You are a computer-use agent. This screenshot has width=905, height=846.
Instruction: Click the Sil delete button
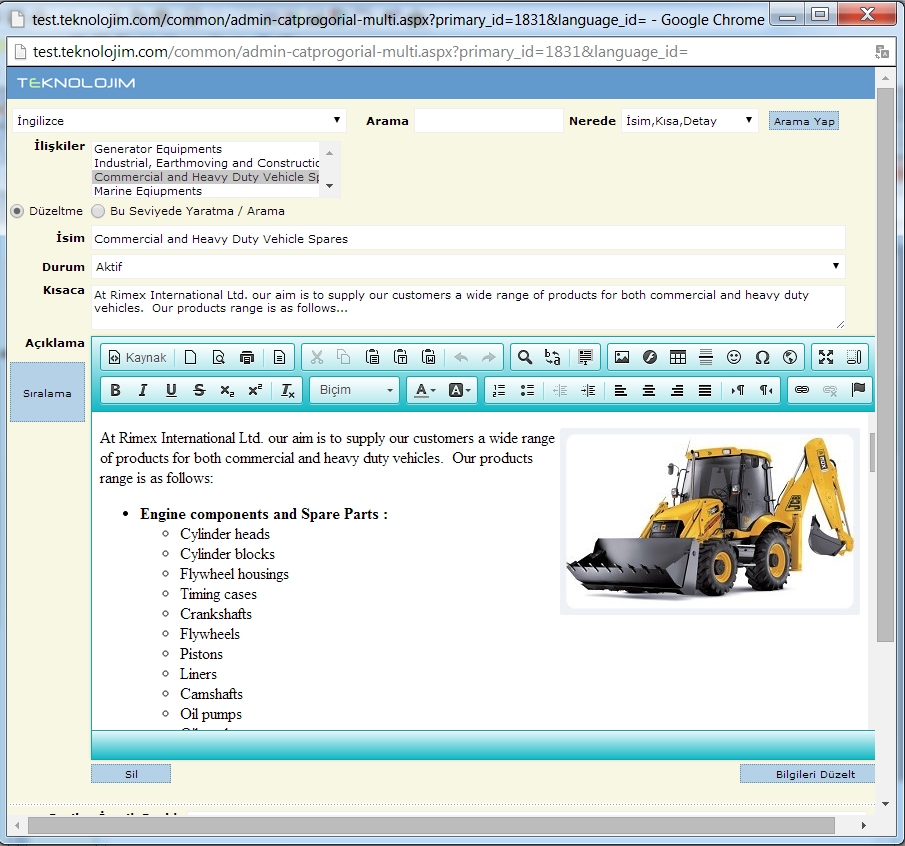[131, 774]
